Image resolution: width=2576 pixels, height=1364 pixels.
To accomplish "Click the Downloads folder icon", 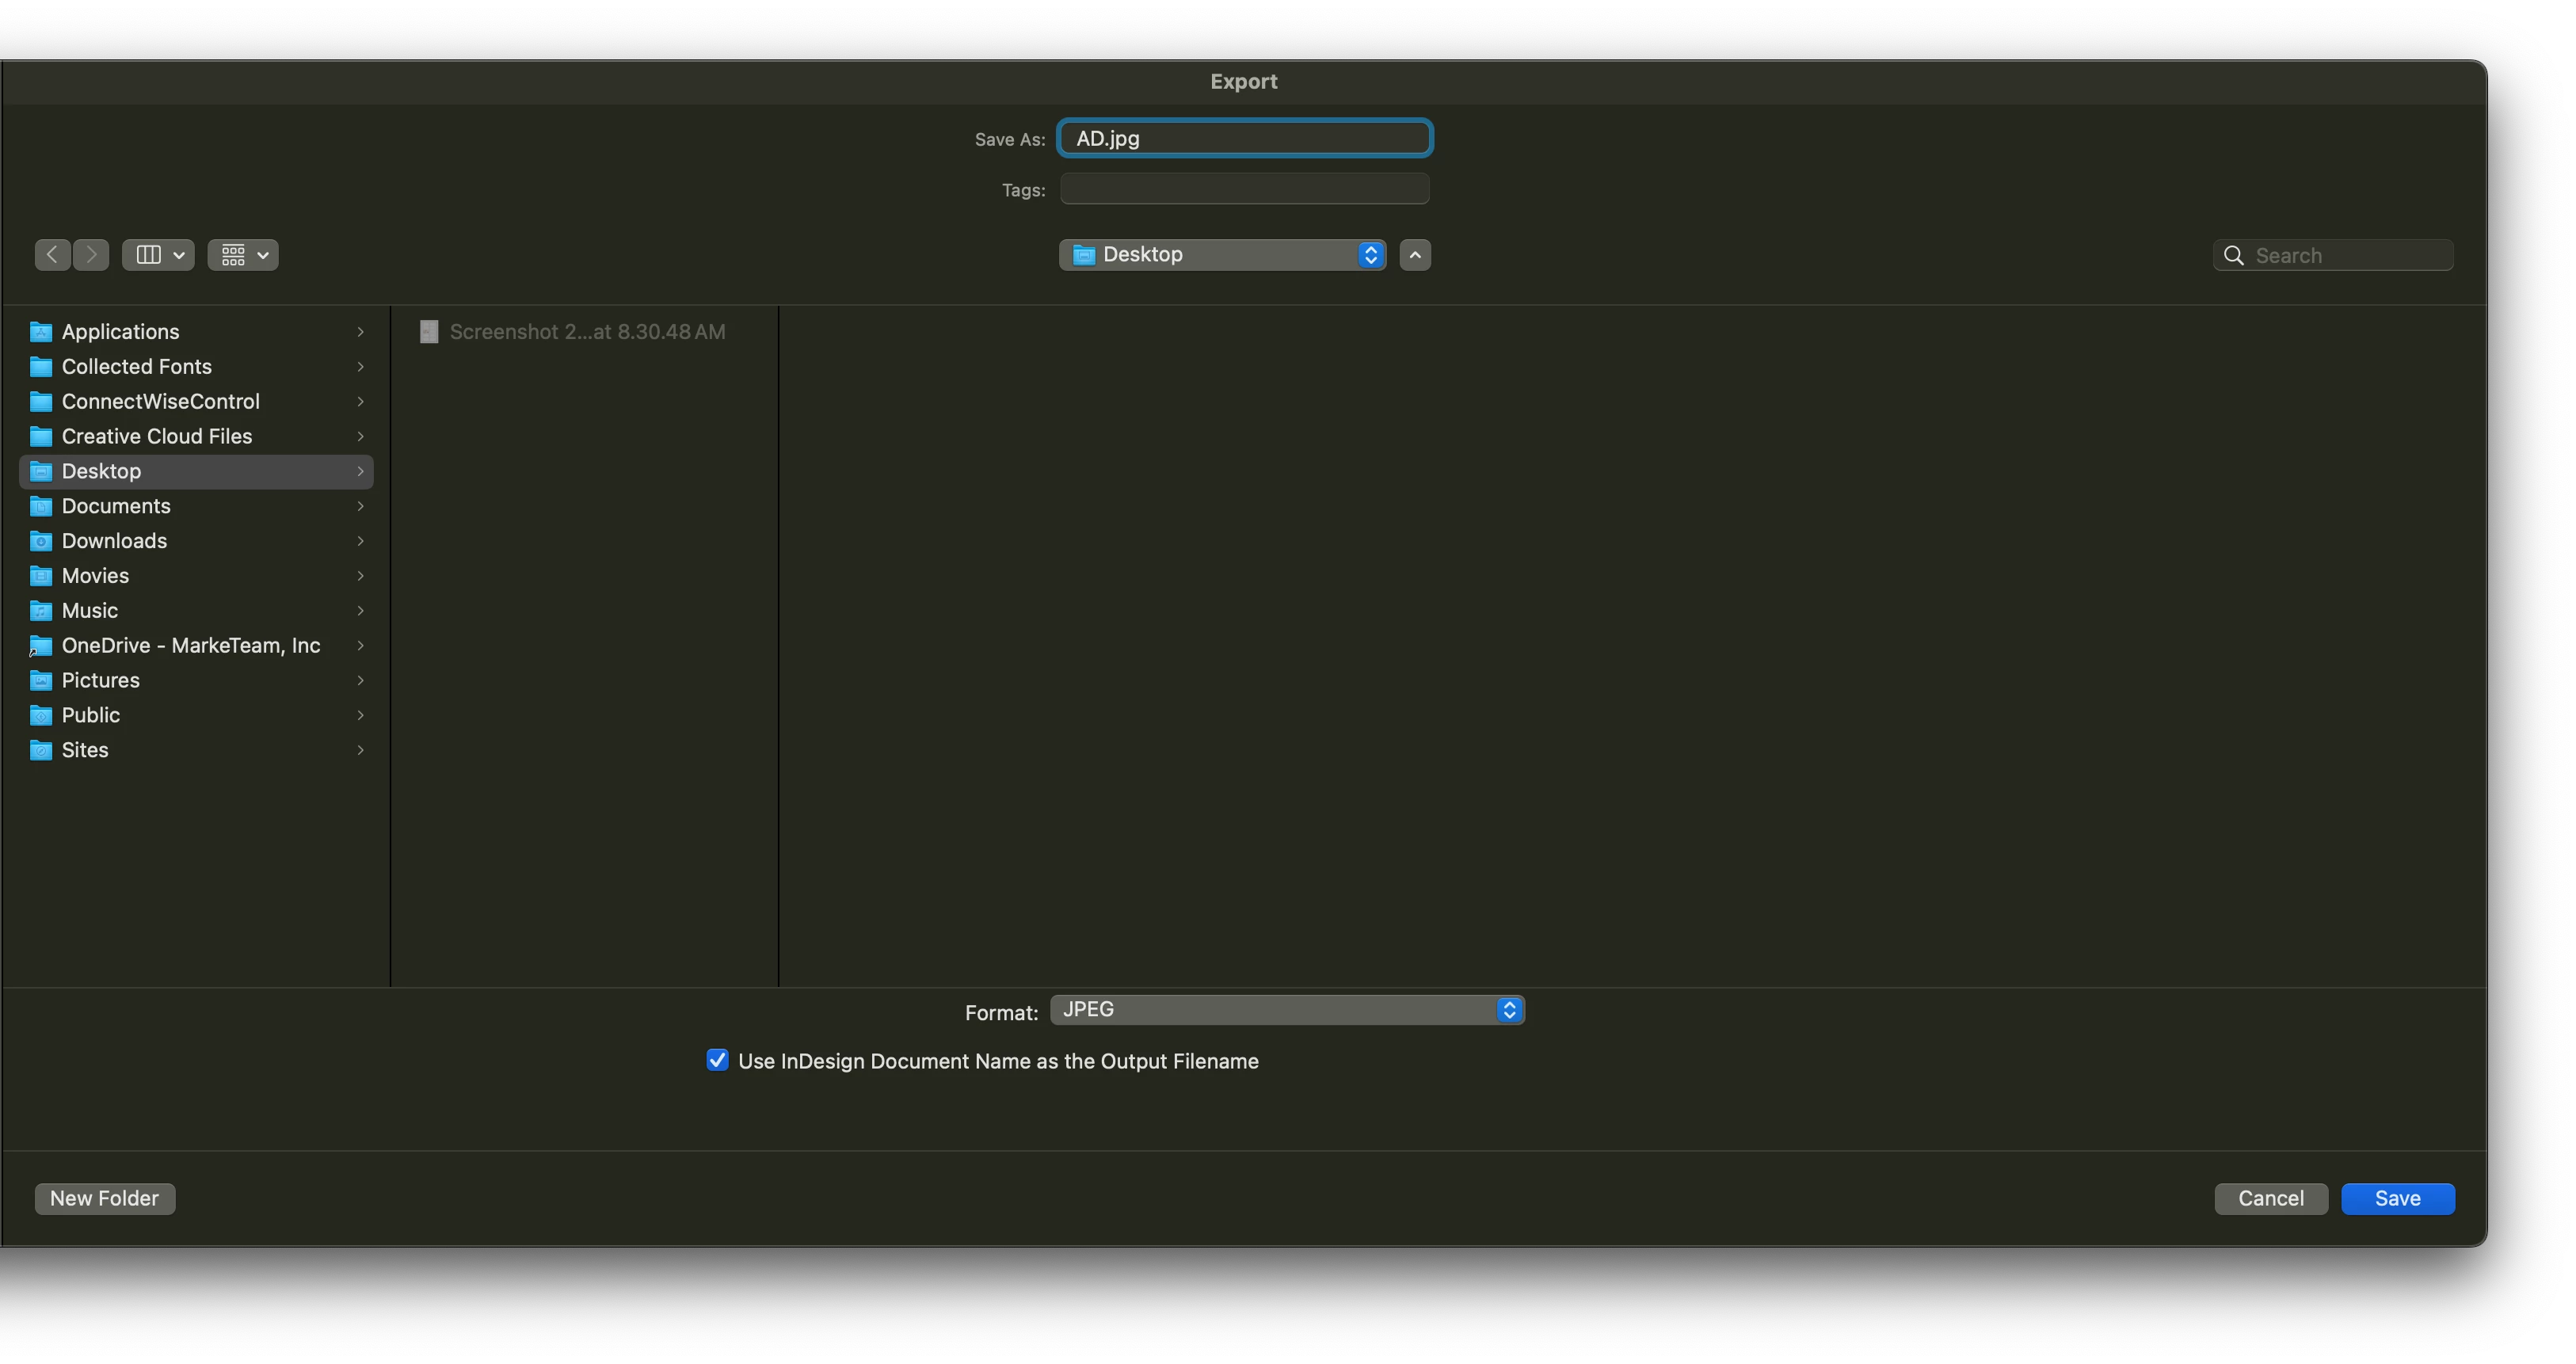I will coord(41,541).
